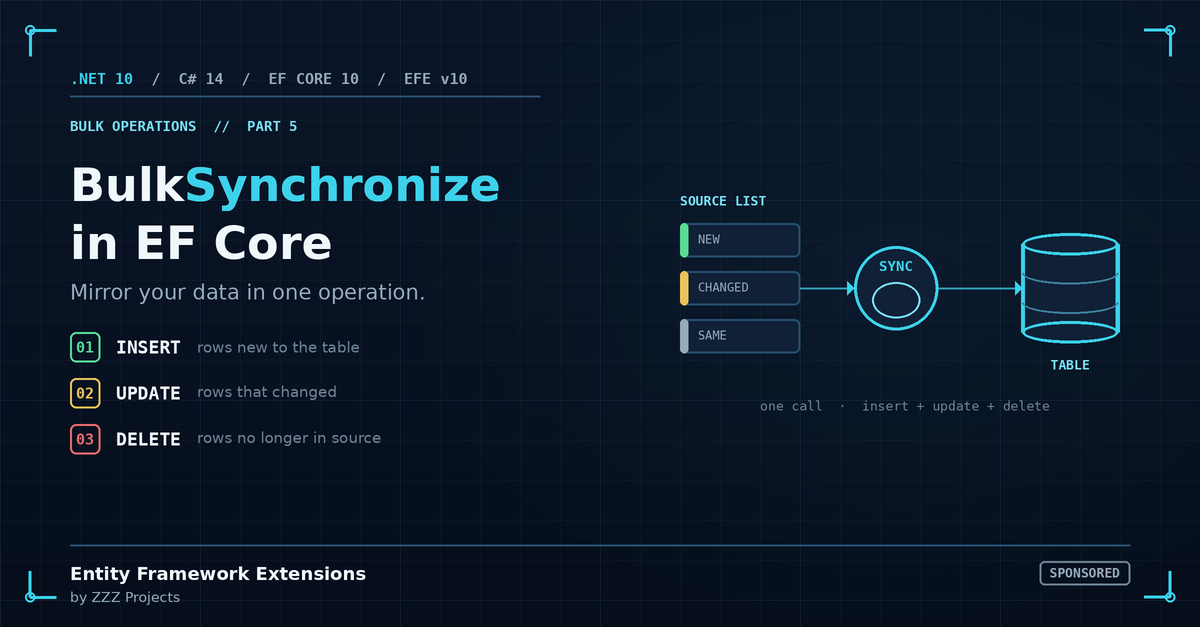The width and height of the screenshot is (1200, 627).
Task: Click the SPONSORED badge
Action: 1085,573
